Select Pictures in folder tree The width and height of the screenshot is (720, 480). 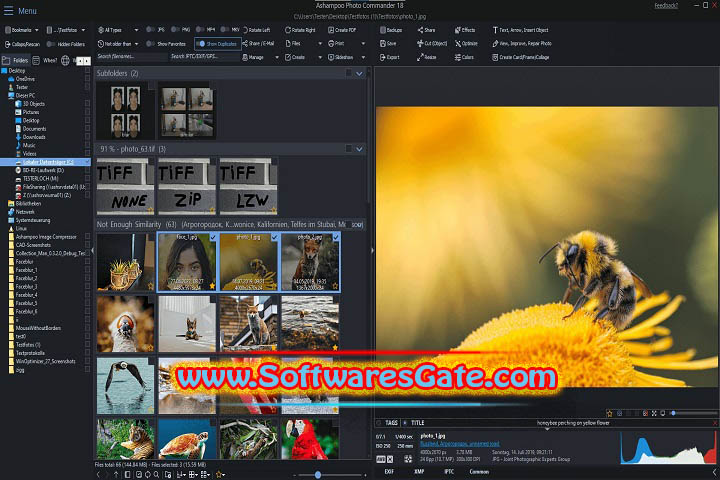pos(31,112)
